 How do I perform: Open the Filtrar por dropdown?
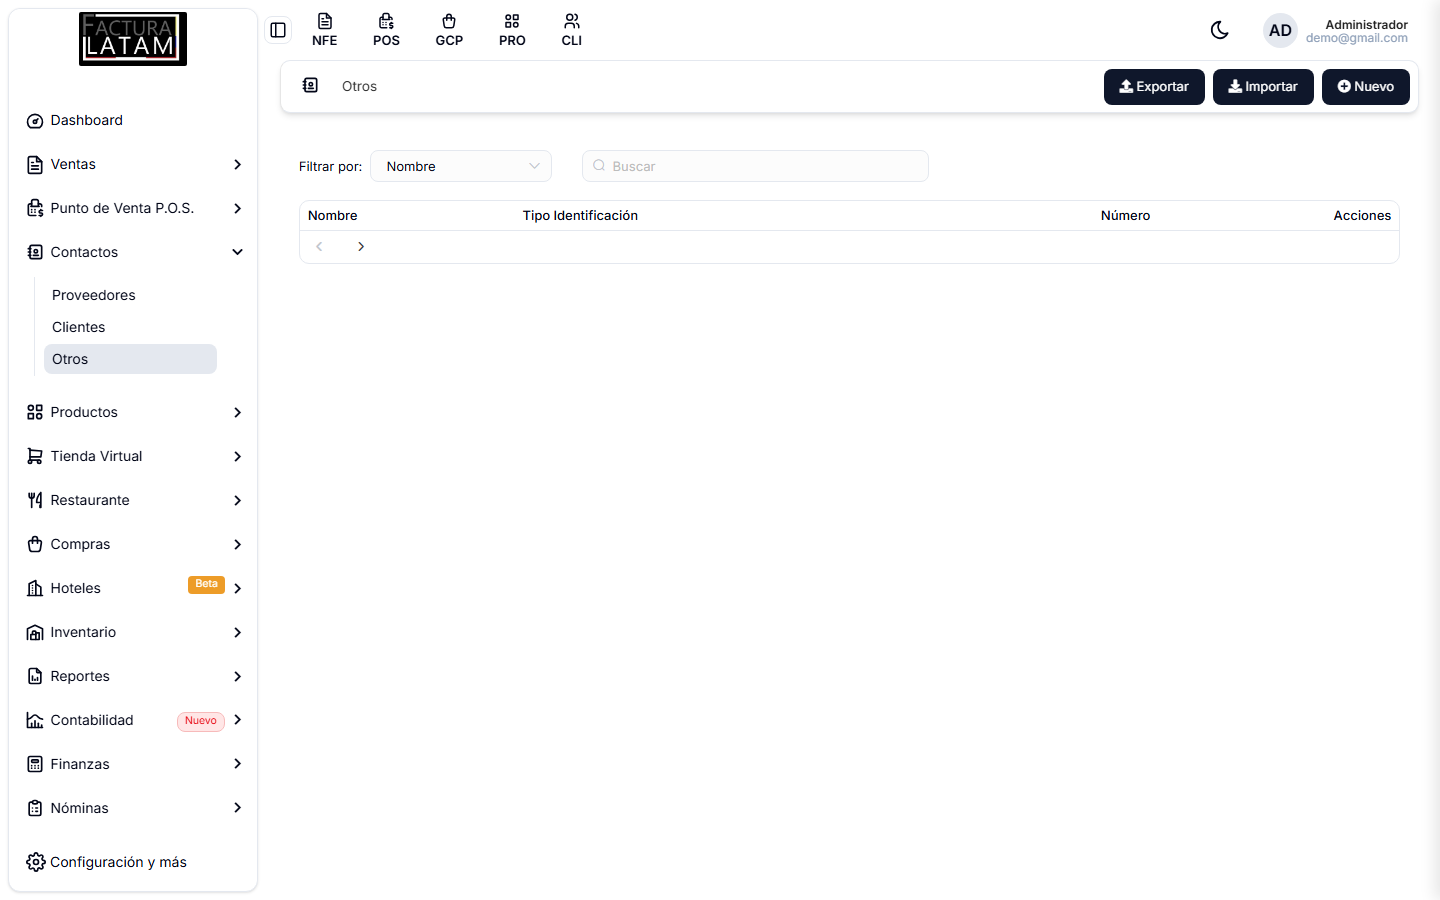[x=461, y=166]
